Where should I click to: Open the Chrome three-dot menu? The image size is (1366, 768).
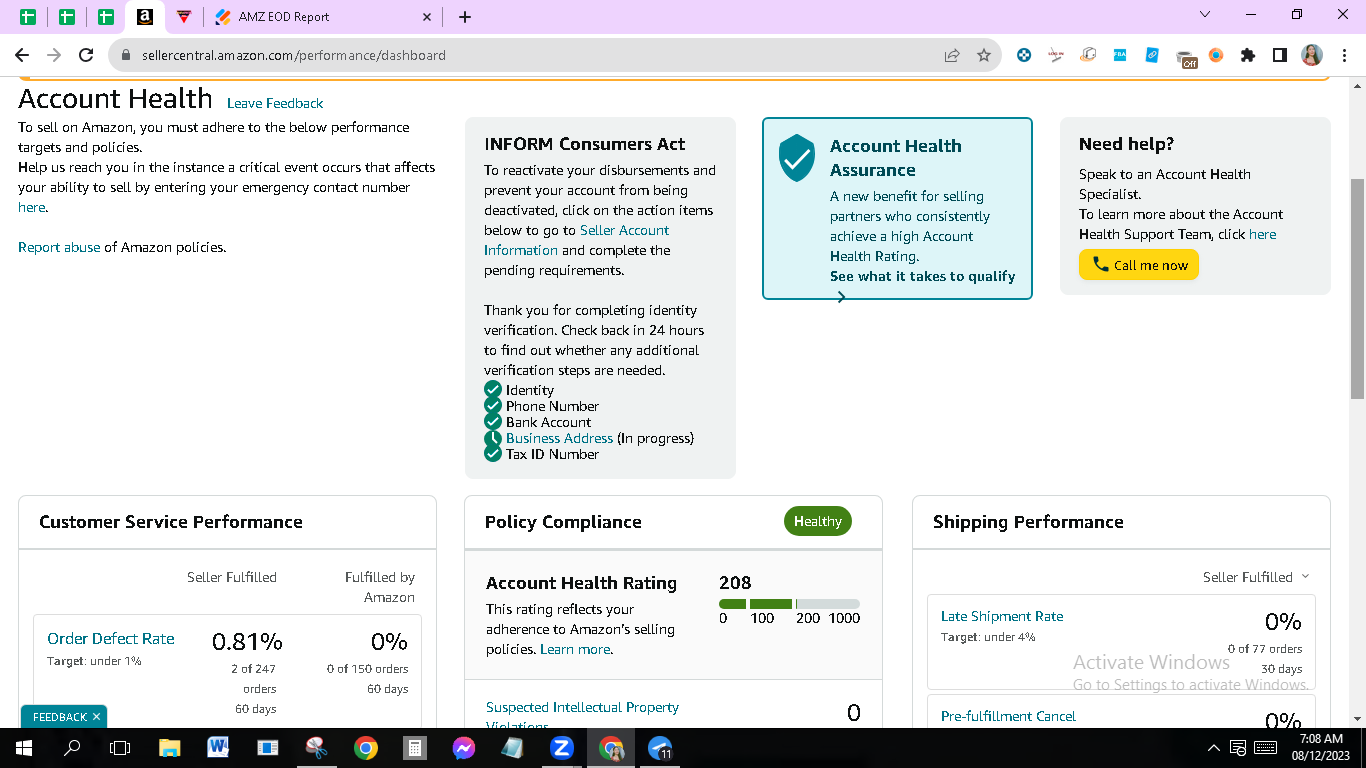click(1344, 56)
